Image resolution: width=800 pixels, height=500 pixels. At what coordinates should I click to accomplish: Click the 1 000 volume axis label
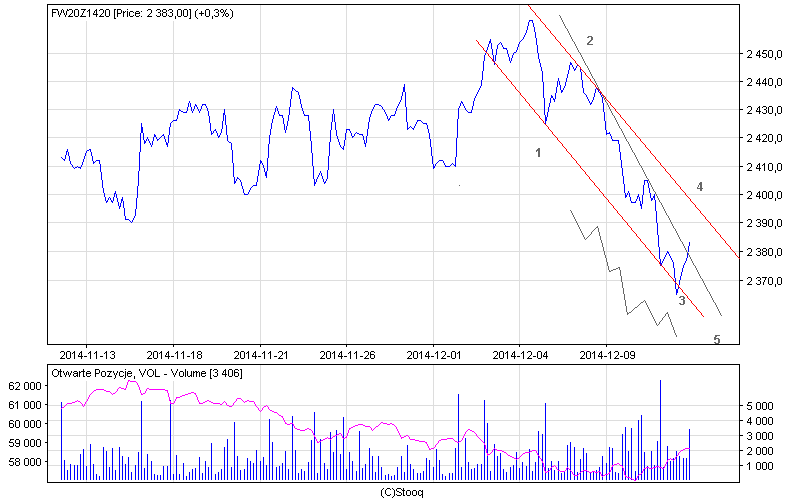point(760,466)
